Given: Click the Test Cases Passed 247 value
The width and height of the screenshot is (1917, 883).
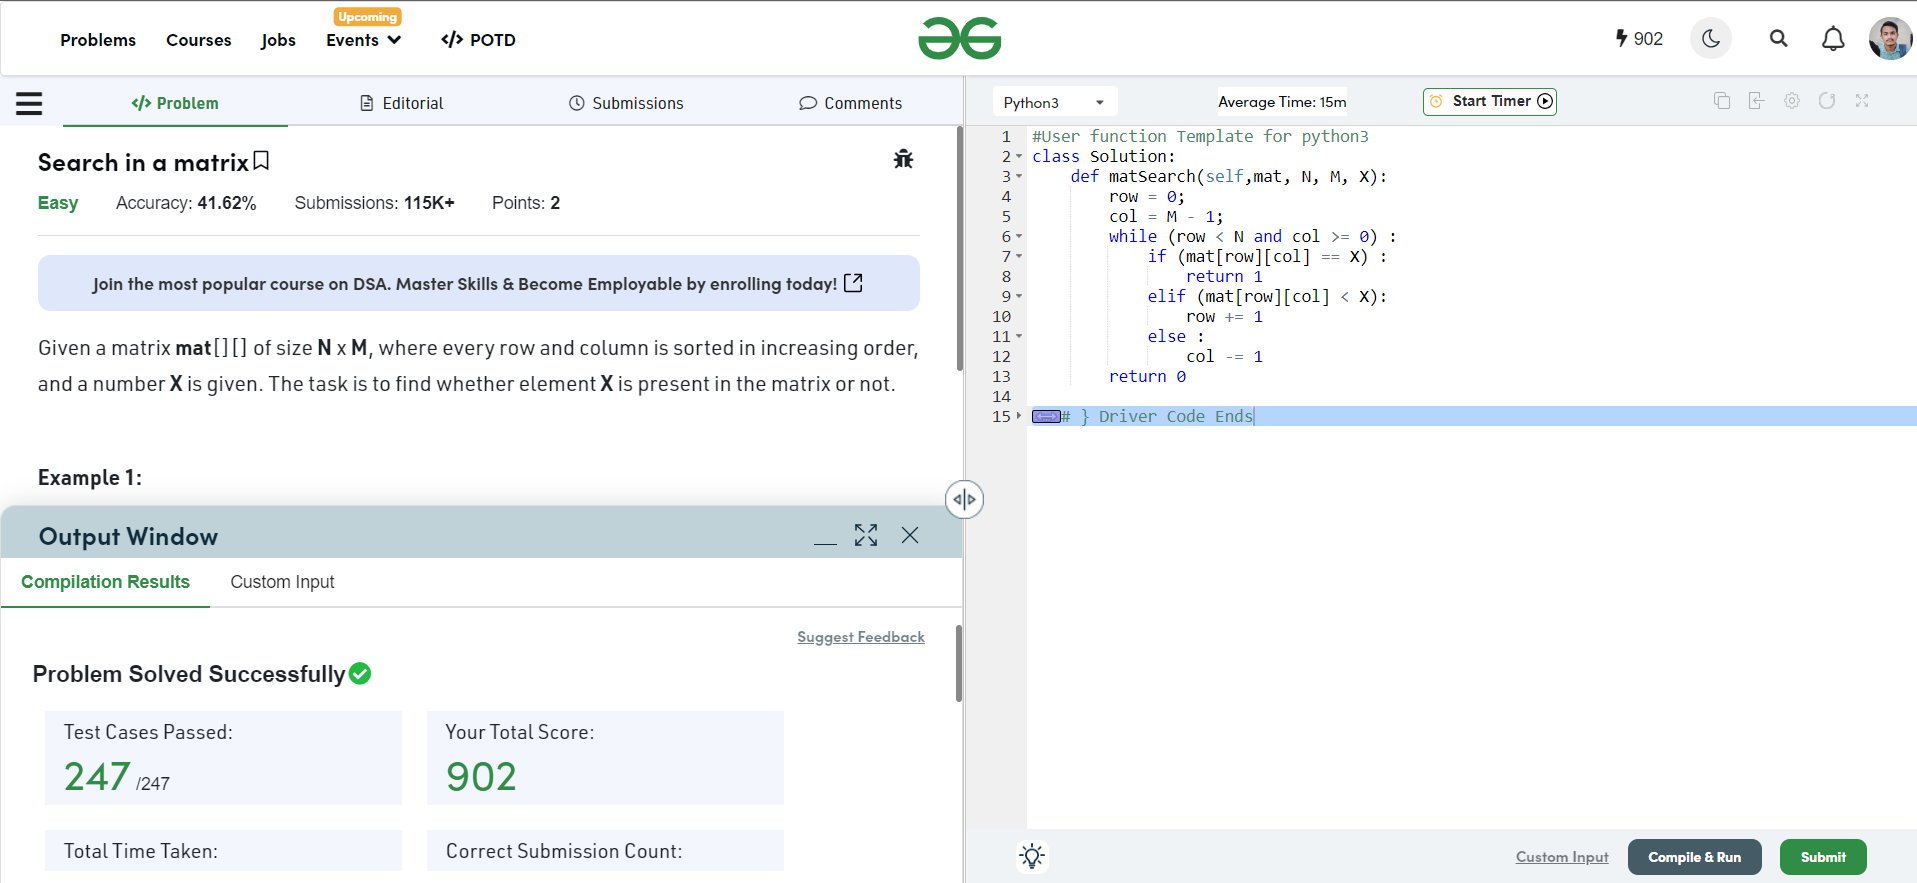Looking at the screenshot, I should [97, 777].
